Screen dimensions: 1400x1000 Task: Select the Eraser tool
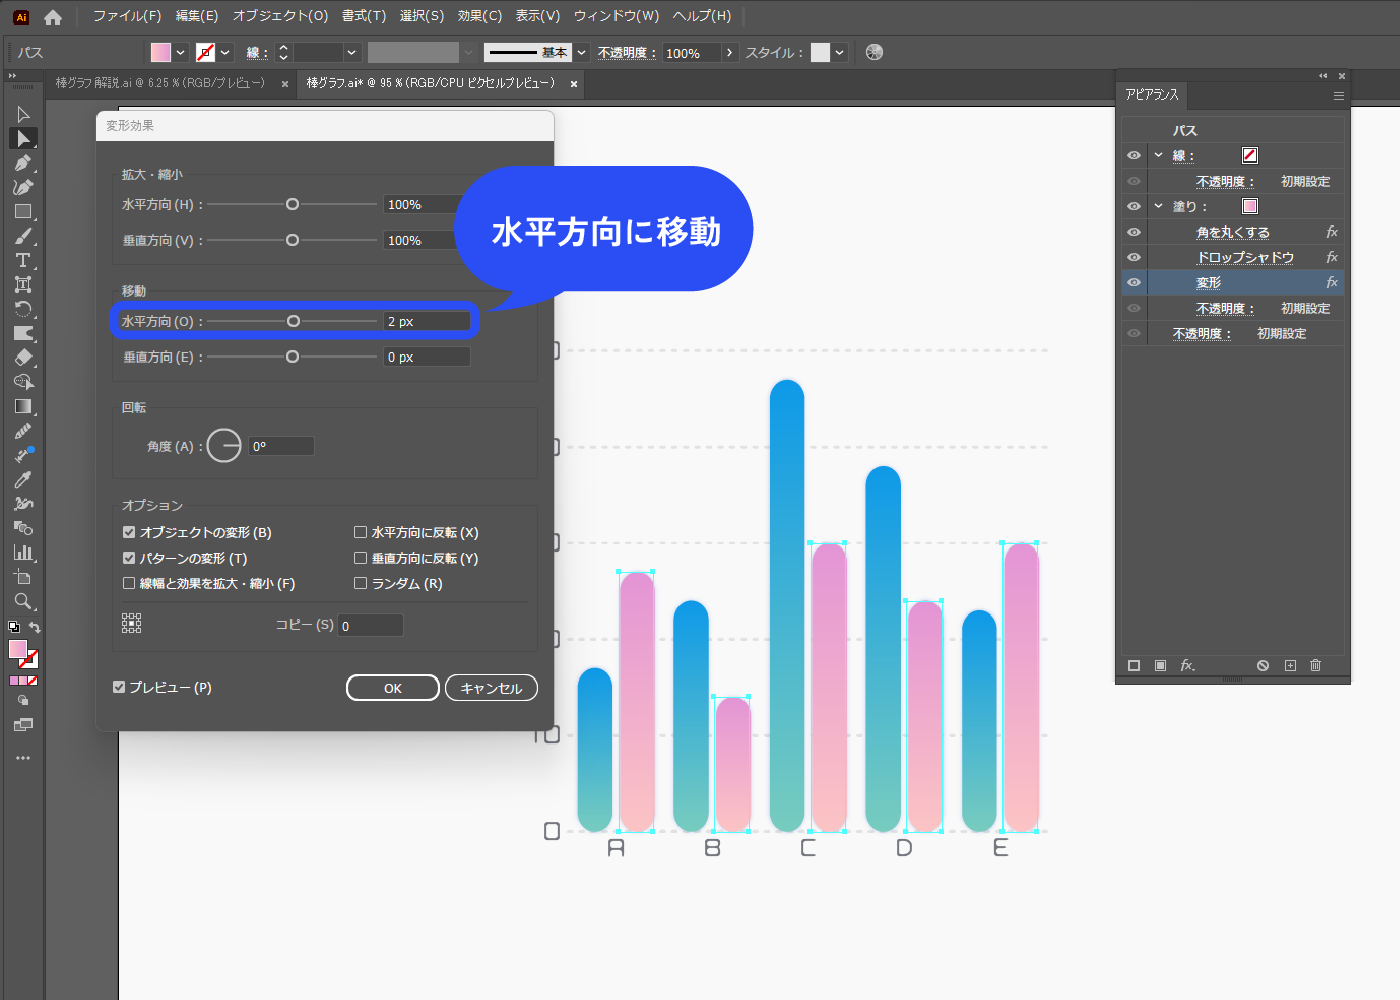click(23, 357)
